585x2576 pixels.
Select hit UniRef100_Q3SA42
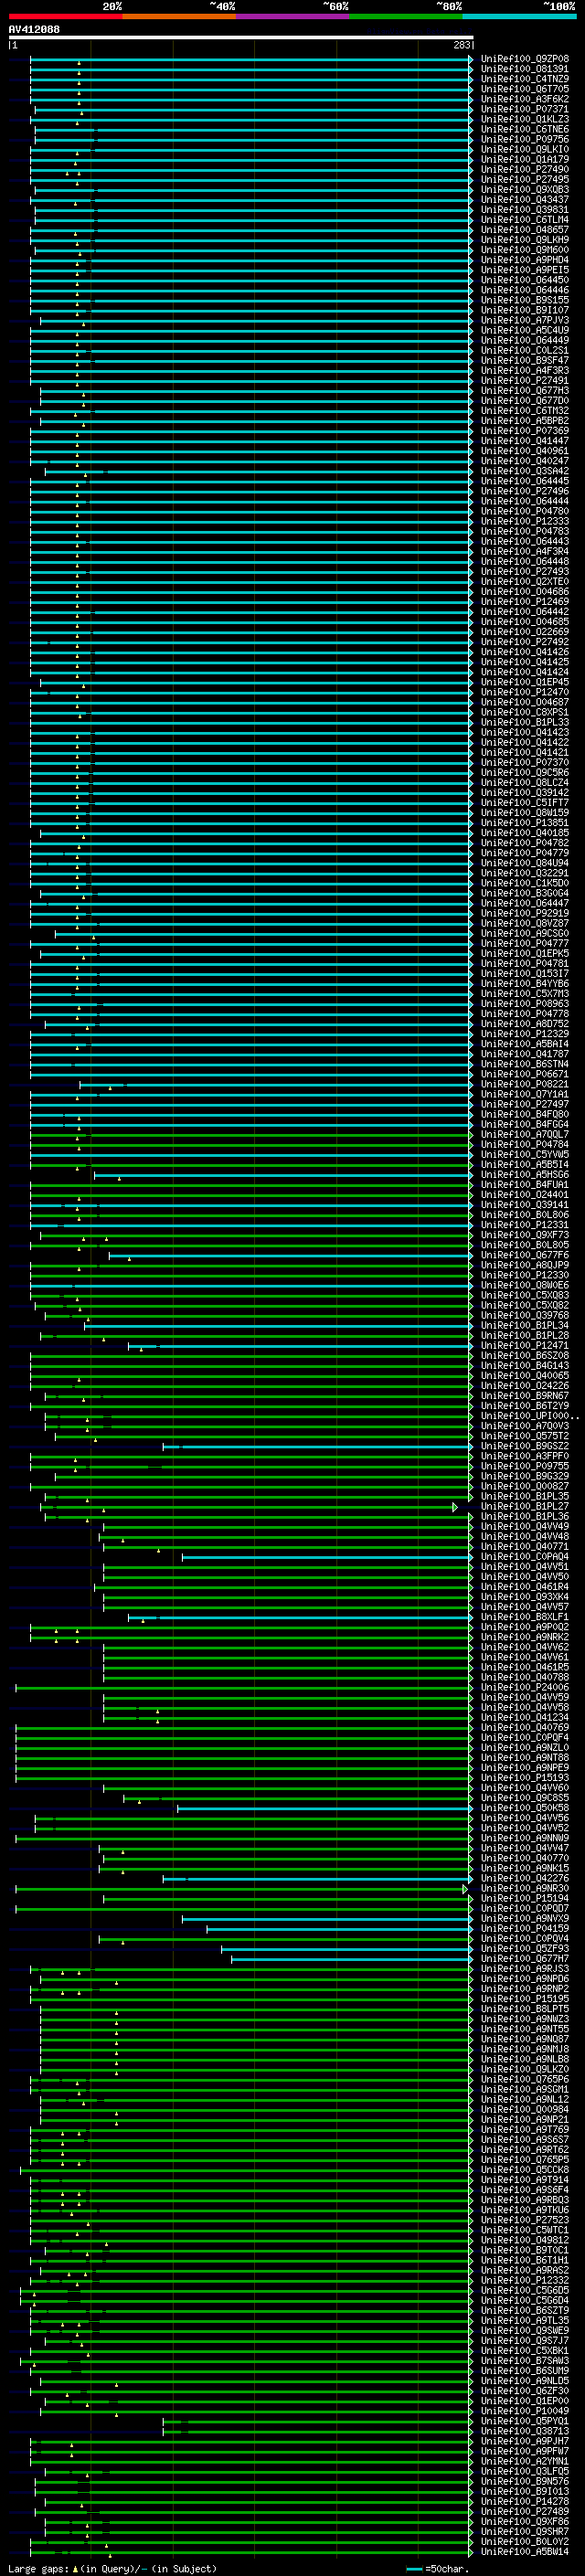click(x=525, y=471)
